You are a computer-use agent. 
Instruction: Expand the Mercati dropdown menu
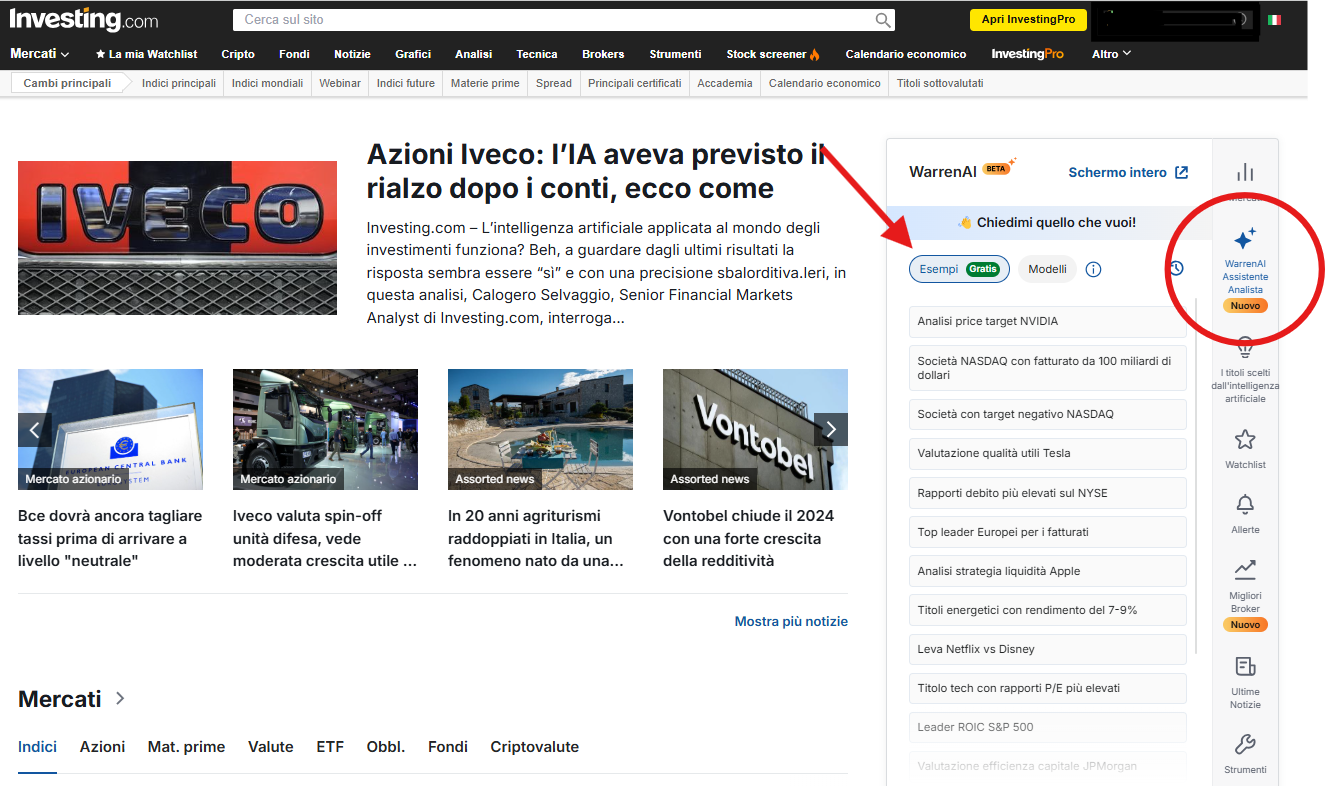[x=39, y=54]
